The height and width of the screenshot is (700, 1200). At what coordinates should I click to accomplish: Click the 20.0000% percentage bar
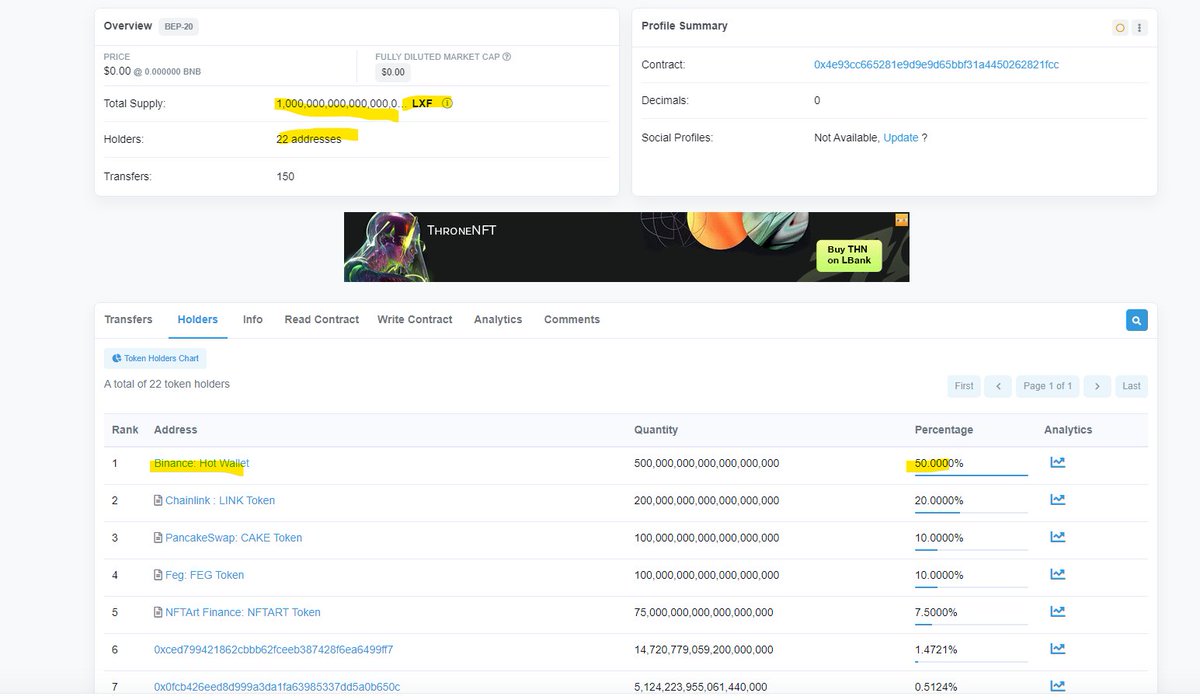point(971,512)
